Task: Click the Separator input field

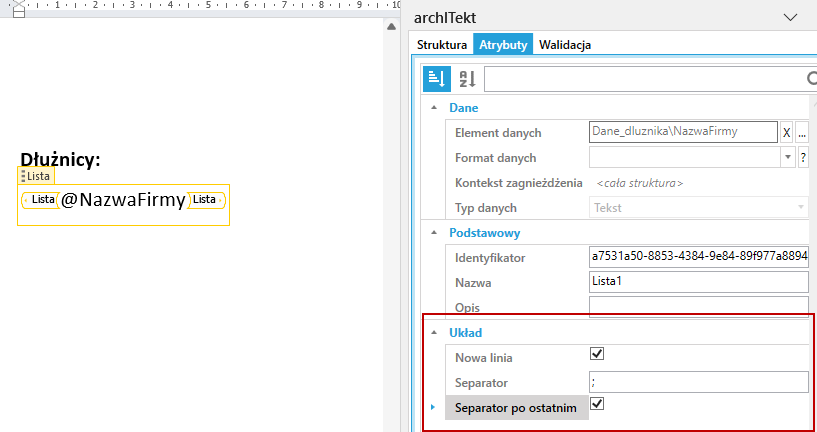Action: coord(699,382)
